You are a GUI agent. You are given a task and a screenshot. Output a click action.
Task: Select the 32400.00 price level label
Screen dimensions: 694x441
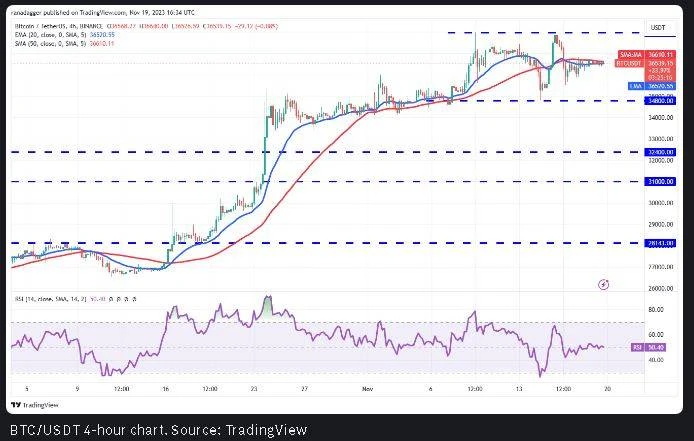click(660, 152)
